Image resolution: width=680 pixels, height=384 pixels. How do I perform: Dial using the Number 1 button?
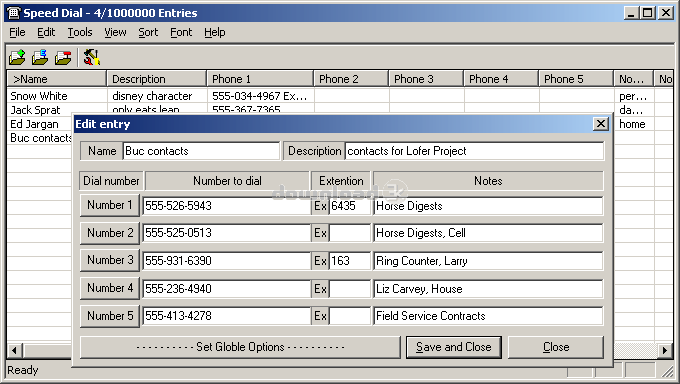click(110, 205)
